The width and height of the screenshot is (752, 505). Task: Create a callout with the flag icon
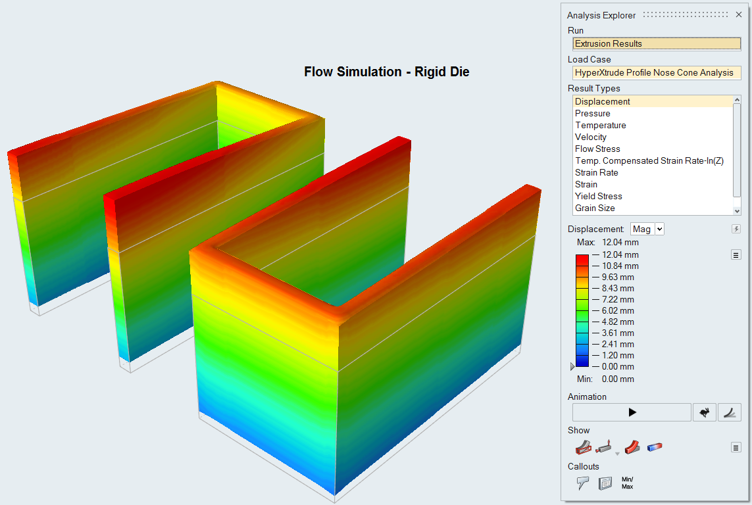point(582,483)
